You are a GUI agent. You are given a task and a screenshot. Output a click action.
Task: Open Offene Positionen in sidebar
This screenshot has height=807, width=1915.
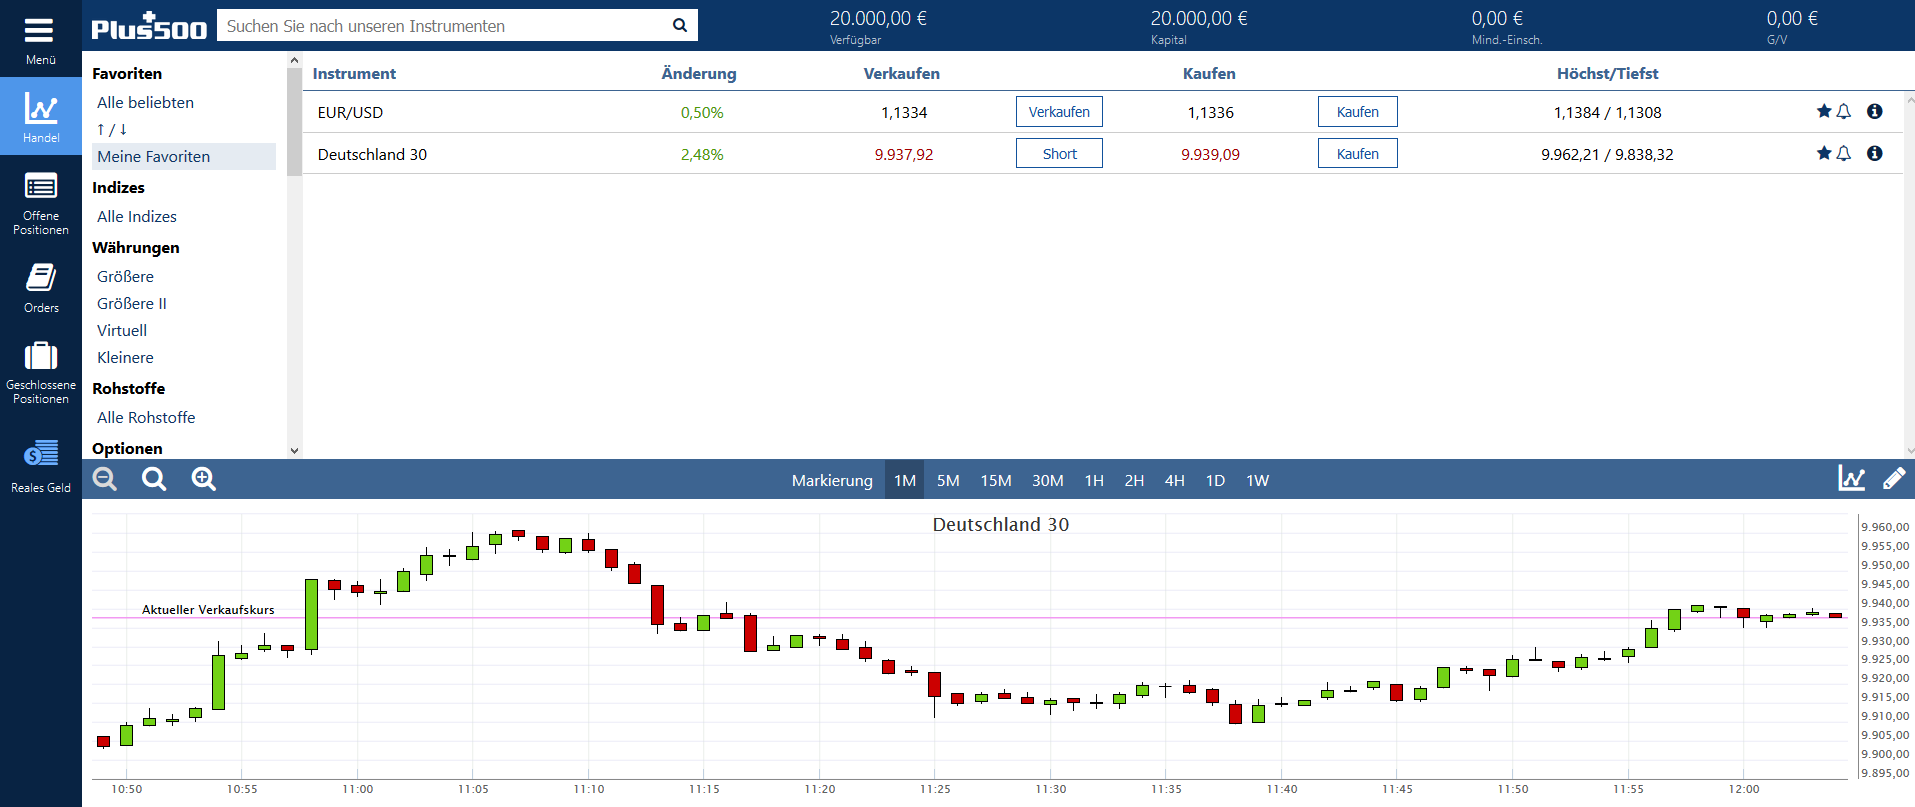coord(40,203)
